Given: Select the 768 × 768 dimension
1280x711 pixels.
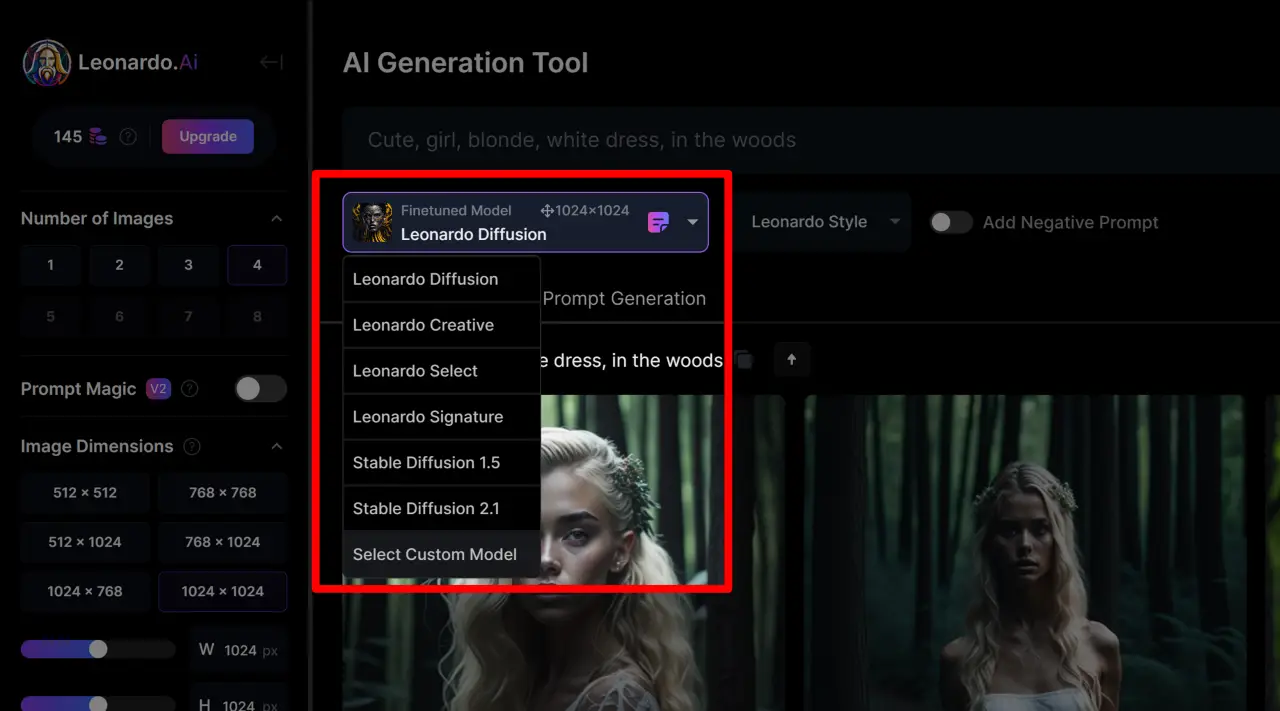Looking at the screenshot, I should pos(223,493).
